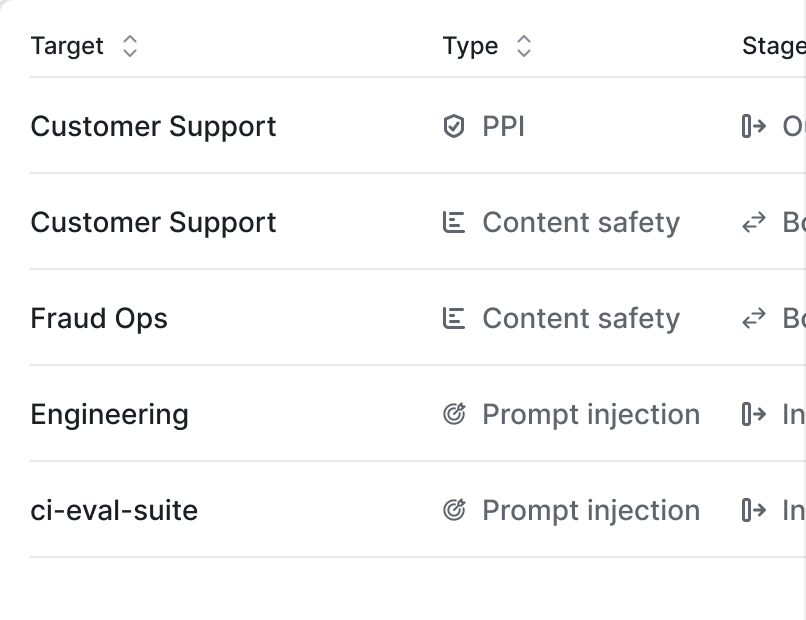Screen dimensions: 806x620
Task: Click the Content safety icon in Fraud Ops row
Action: point(454,318)
